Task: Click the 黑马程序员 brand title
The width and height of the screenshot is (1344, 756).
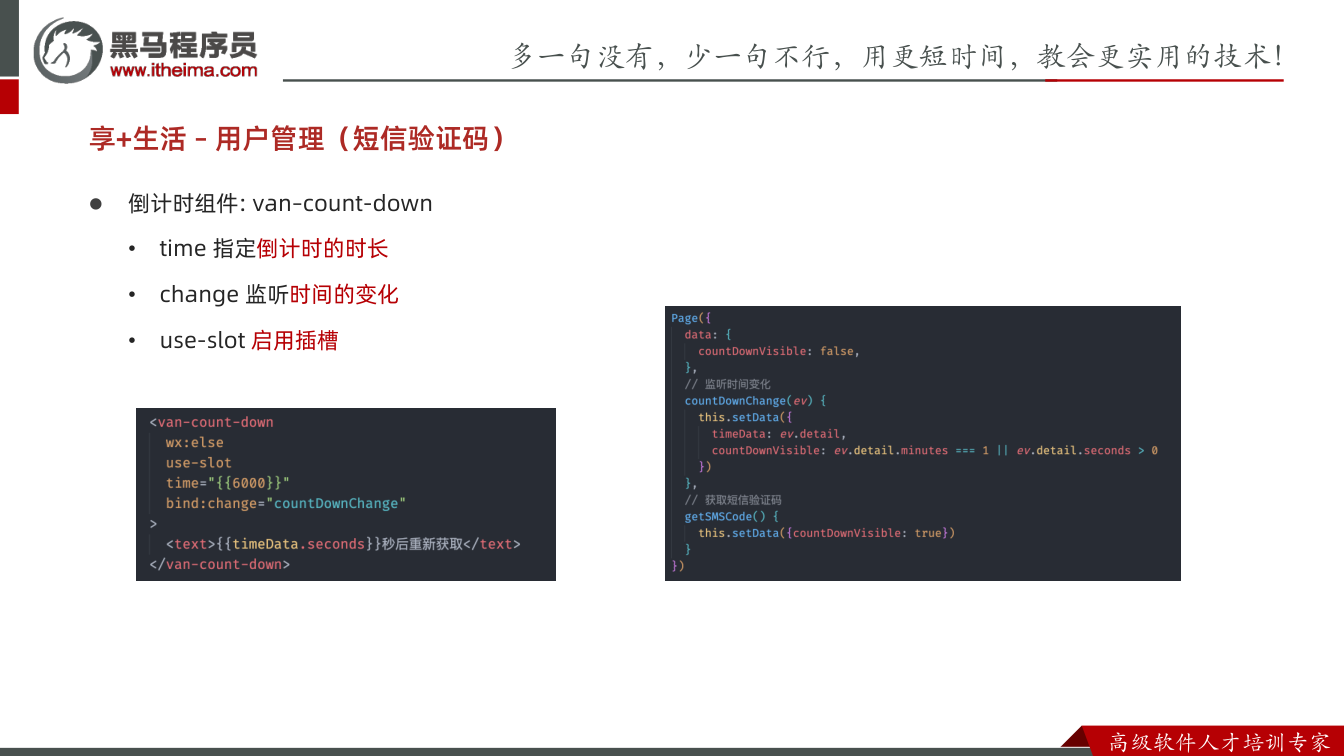Action: click(183, 45)
